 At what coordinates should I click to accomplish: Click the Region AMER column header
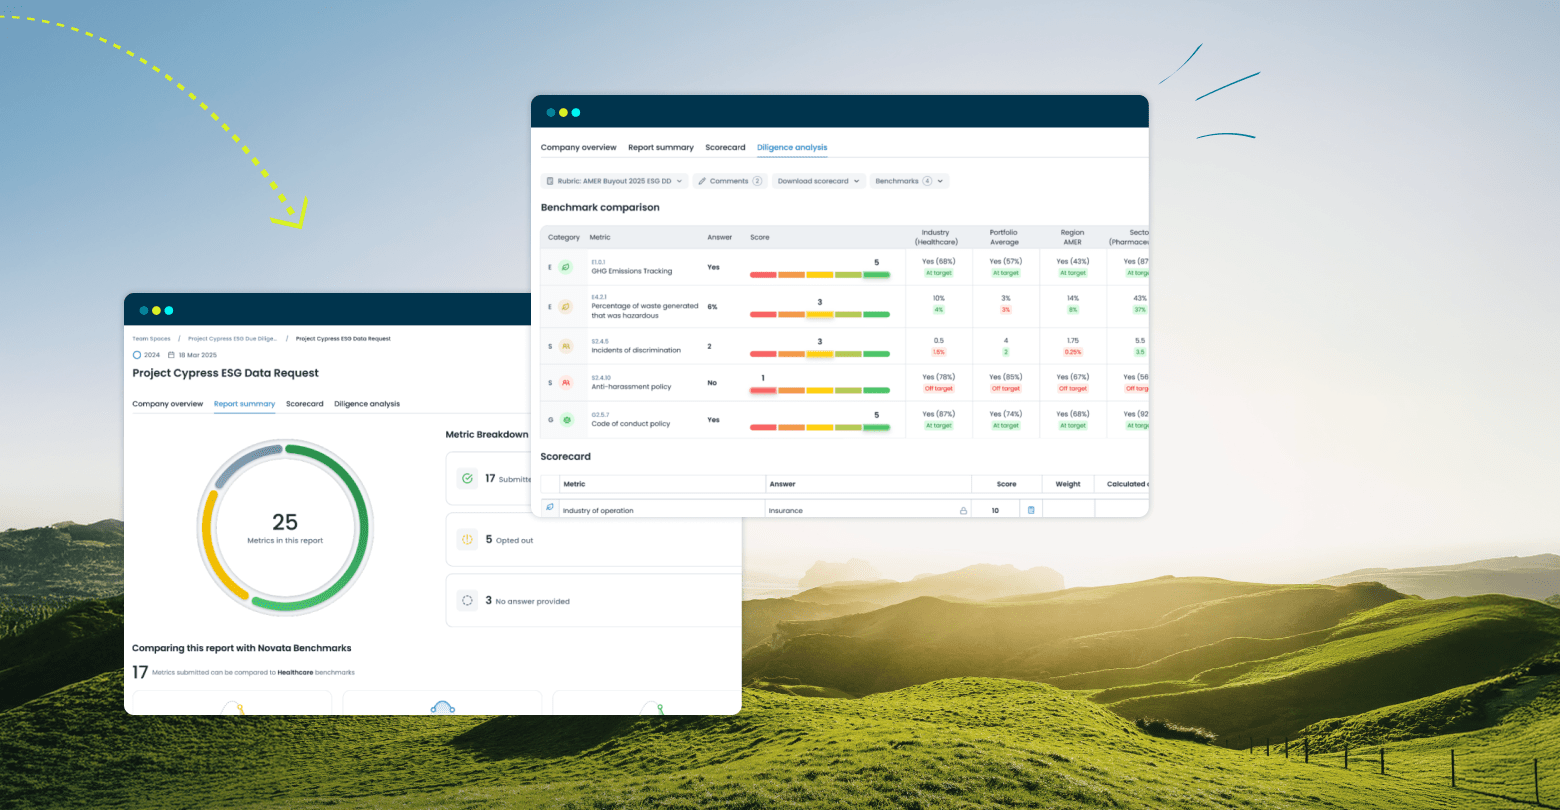pyautogui.click(x=1072, y=237)
